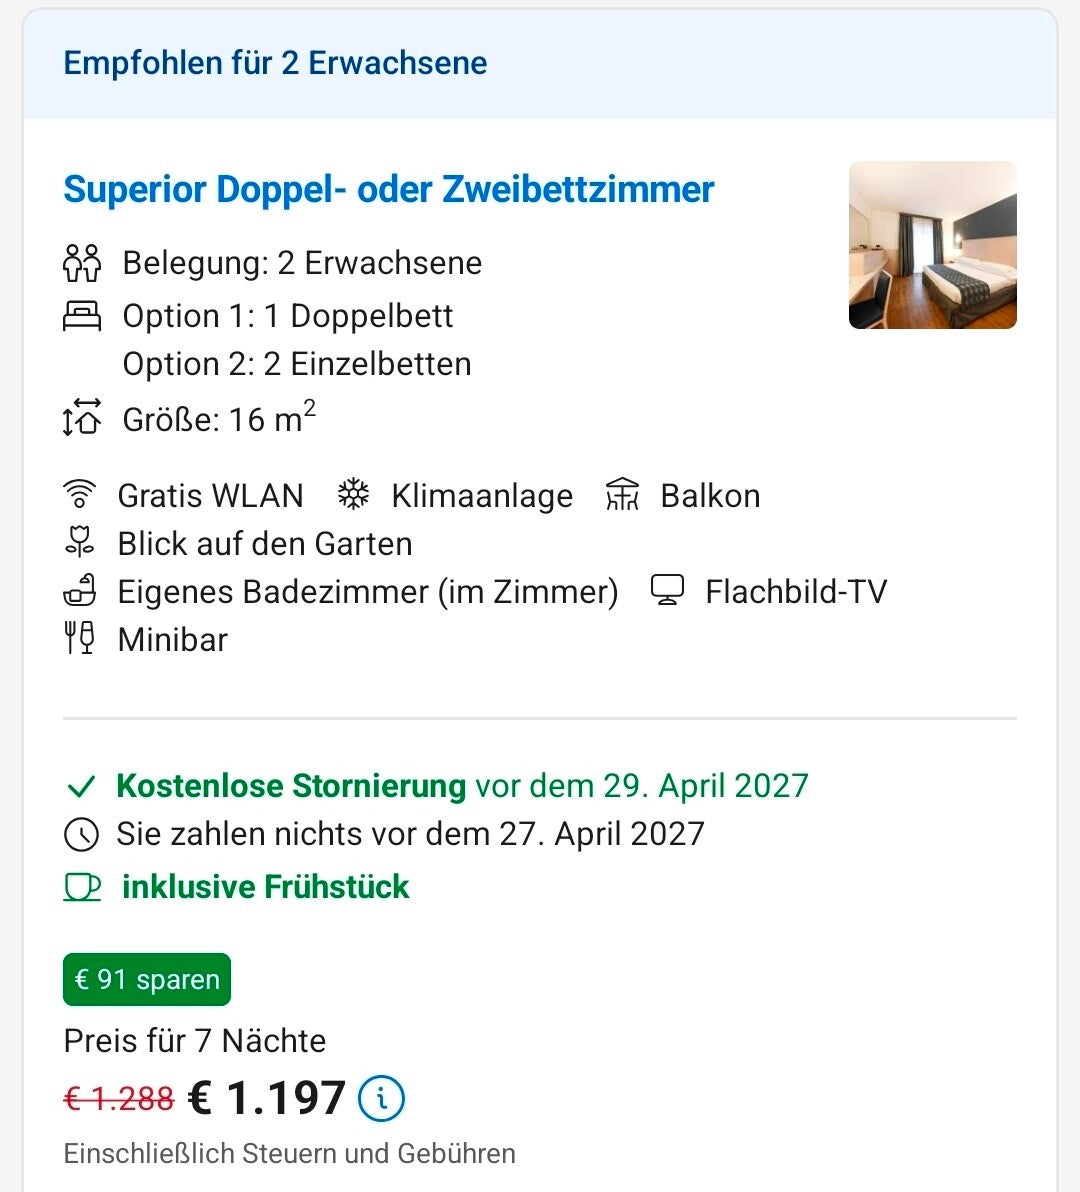Click the Minibar icon
Viewport: 1080px width, 1192px height.
pyautogui.click(x=79, y=638)
